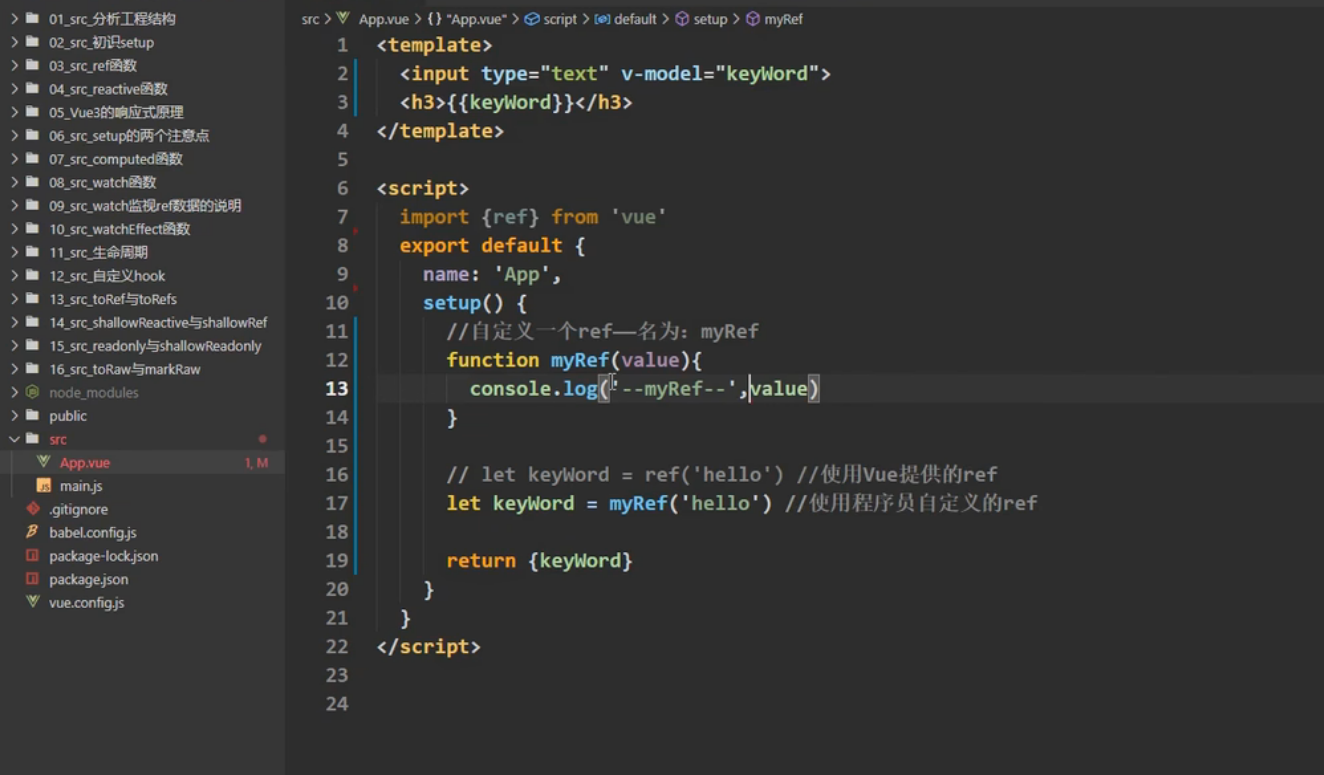Click "App.vue" braces breadcrumb segment
The width and height of the screenshot is (1324, 775).
pyautogui.click(x=466, y=19)
